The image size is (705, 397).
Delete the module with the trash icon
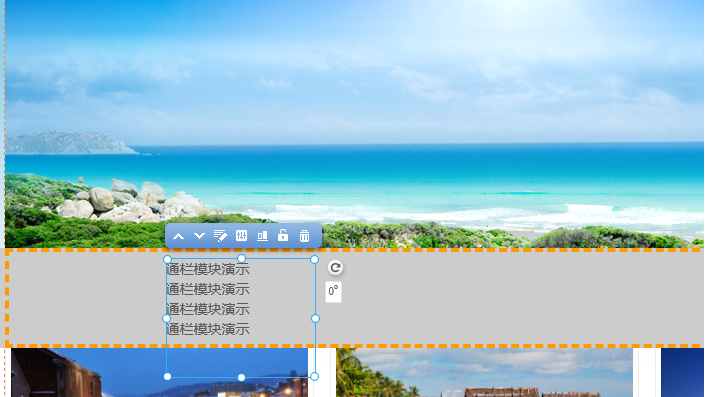point(304,236)
